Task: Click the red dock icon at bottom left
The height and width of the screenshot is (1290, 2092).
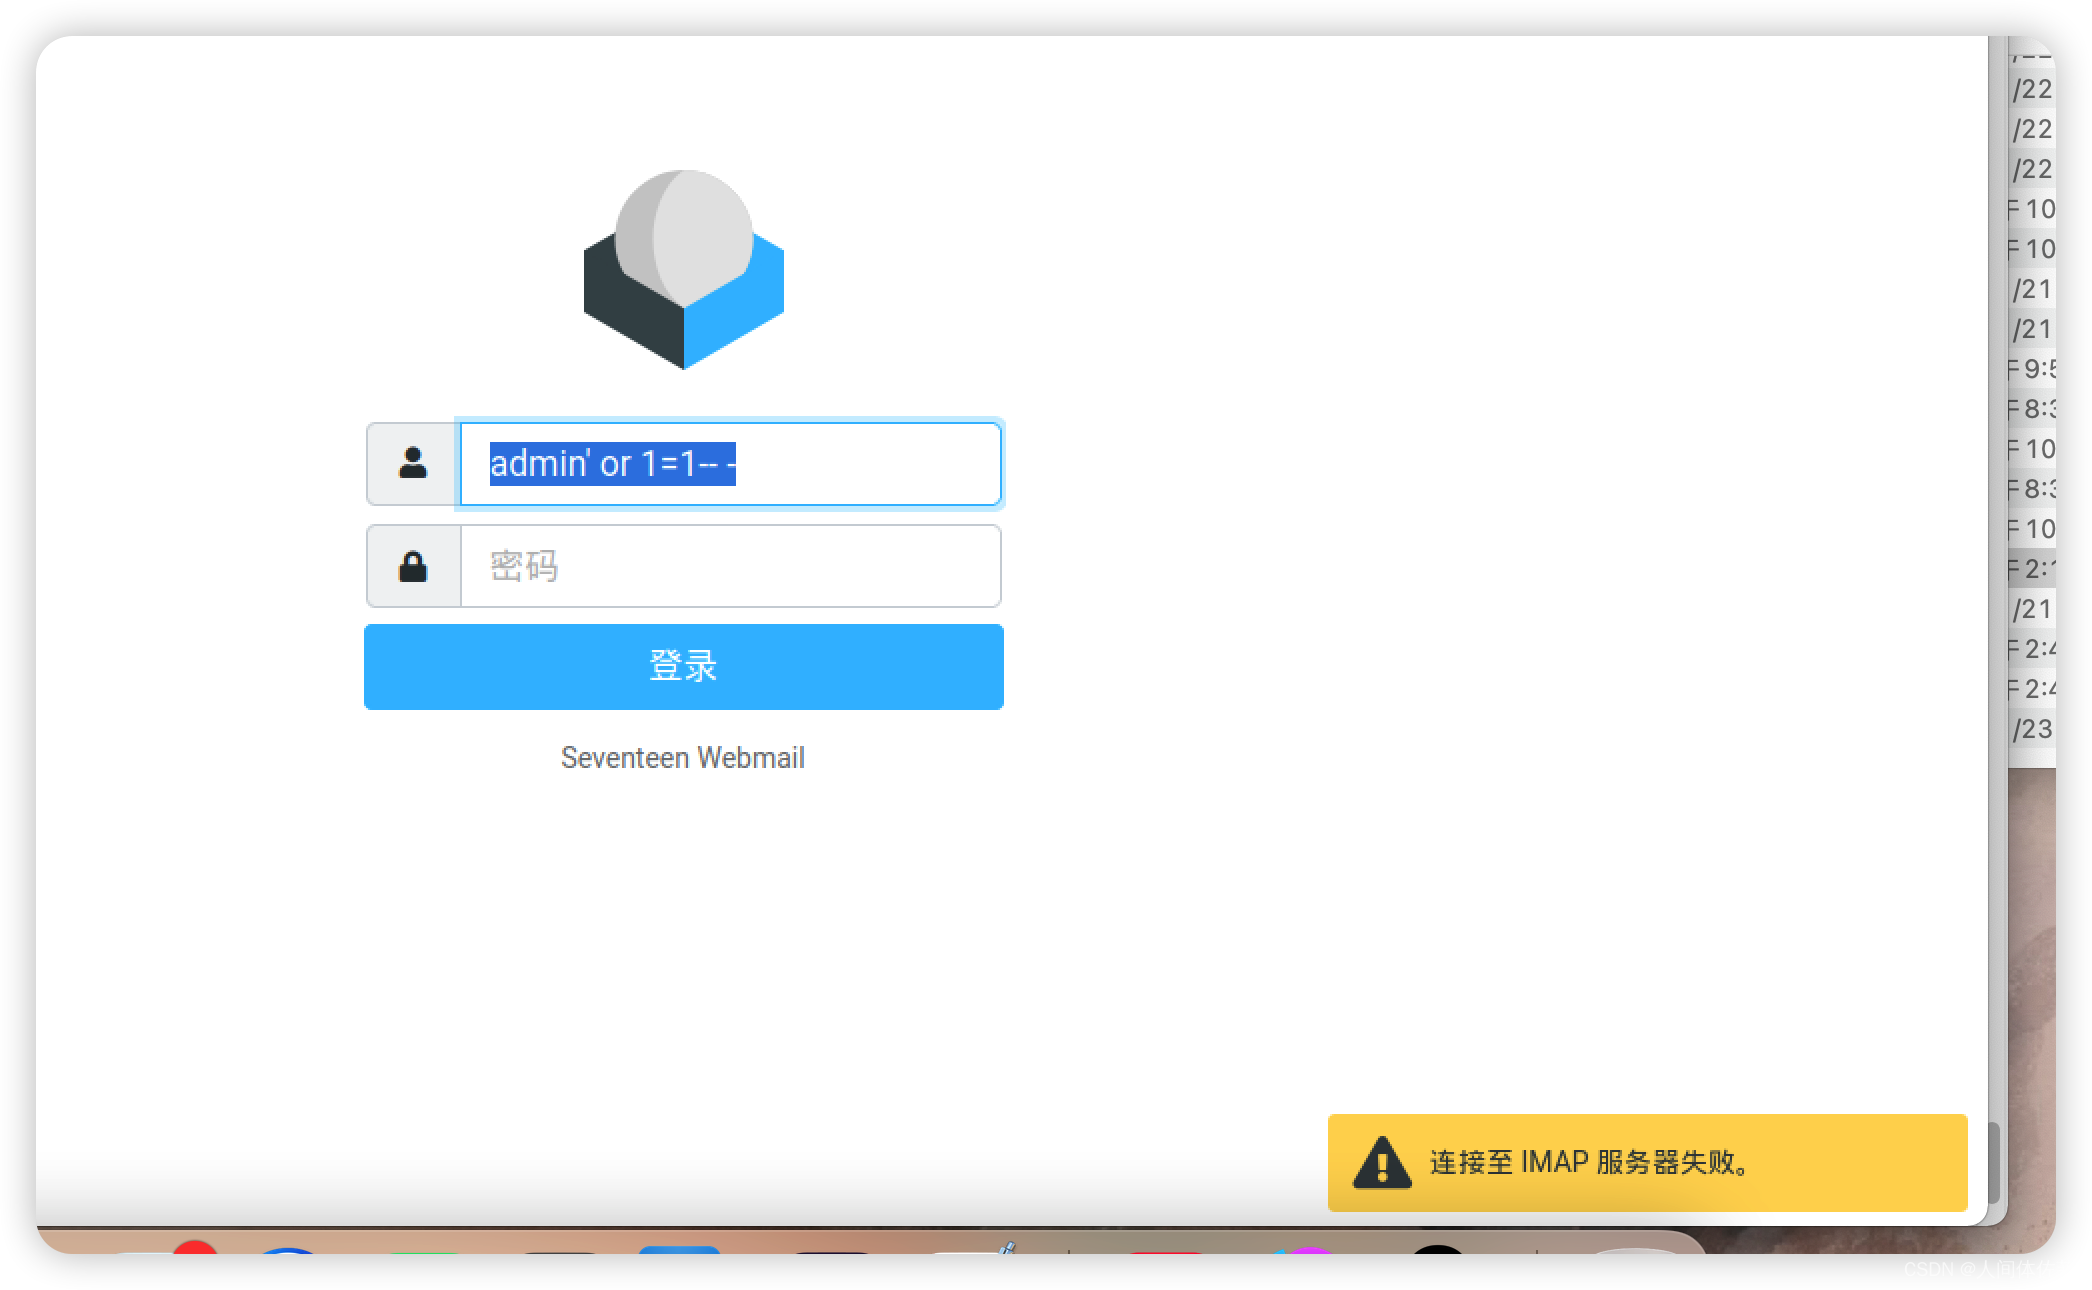Action: [x=194, y=1247]
